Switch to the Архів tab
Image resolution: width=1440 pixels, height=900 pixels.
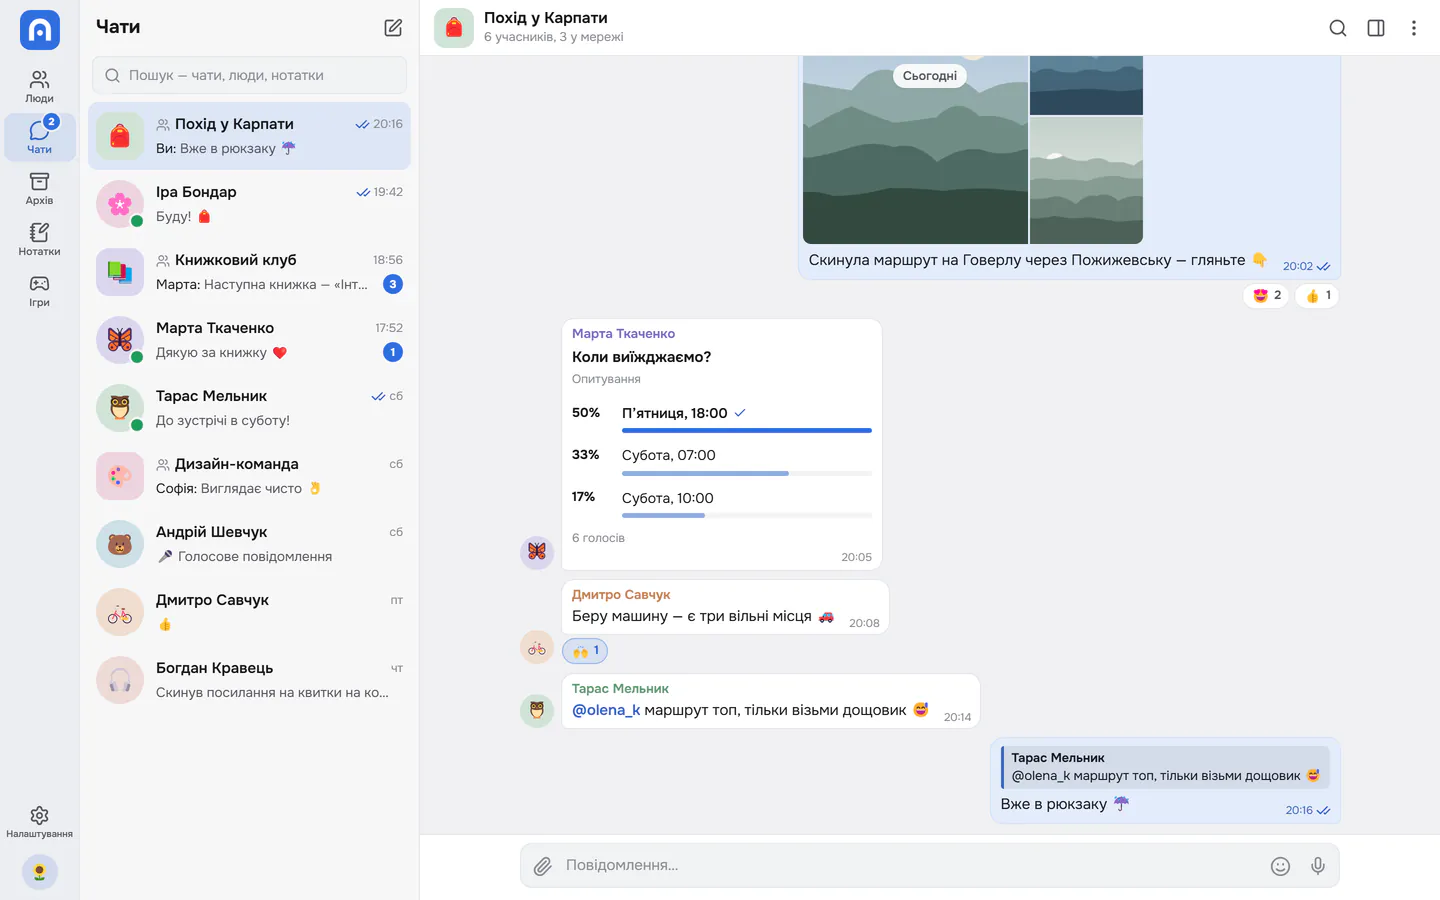39,188
